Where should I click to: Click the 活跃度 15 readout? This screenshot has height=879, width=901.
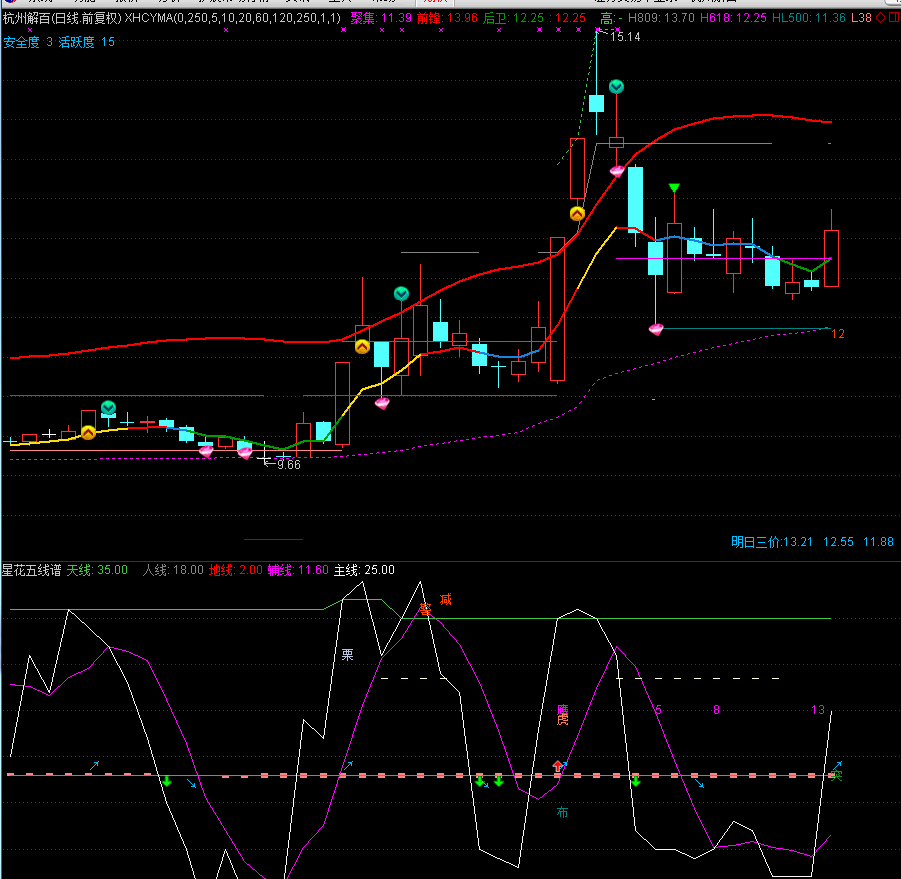click(87, 42)
